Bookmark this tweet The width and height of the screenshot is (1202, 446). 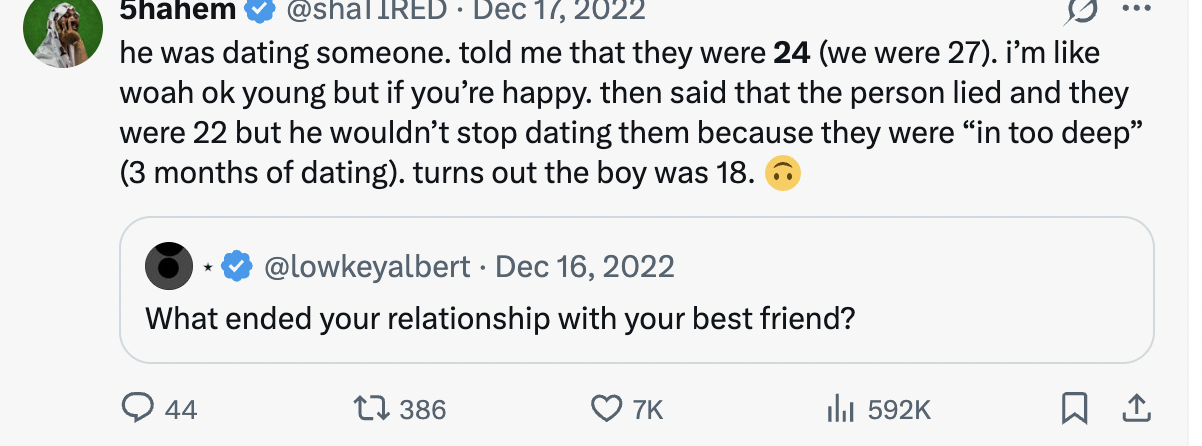1074,408
